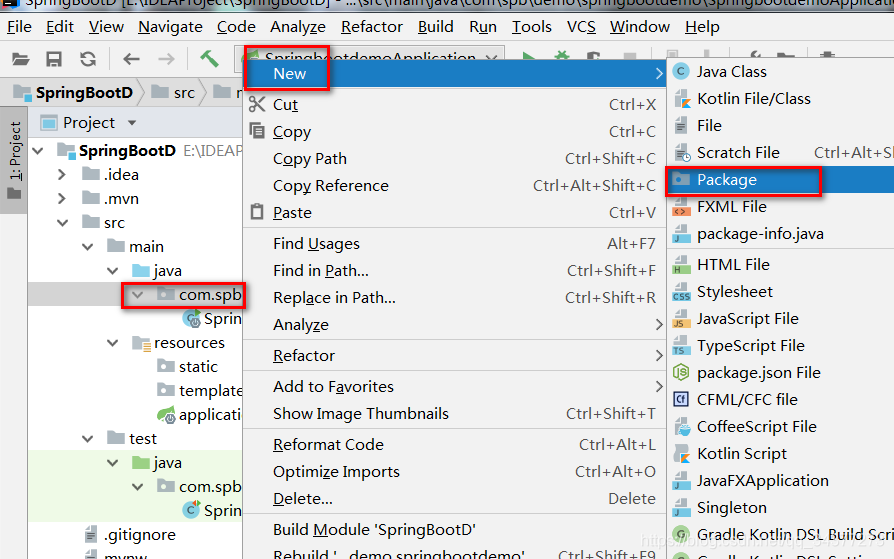
Task: Choose Build Module 'SpringBootD' entry
Action: [455, 530]
